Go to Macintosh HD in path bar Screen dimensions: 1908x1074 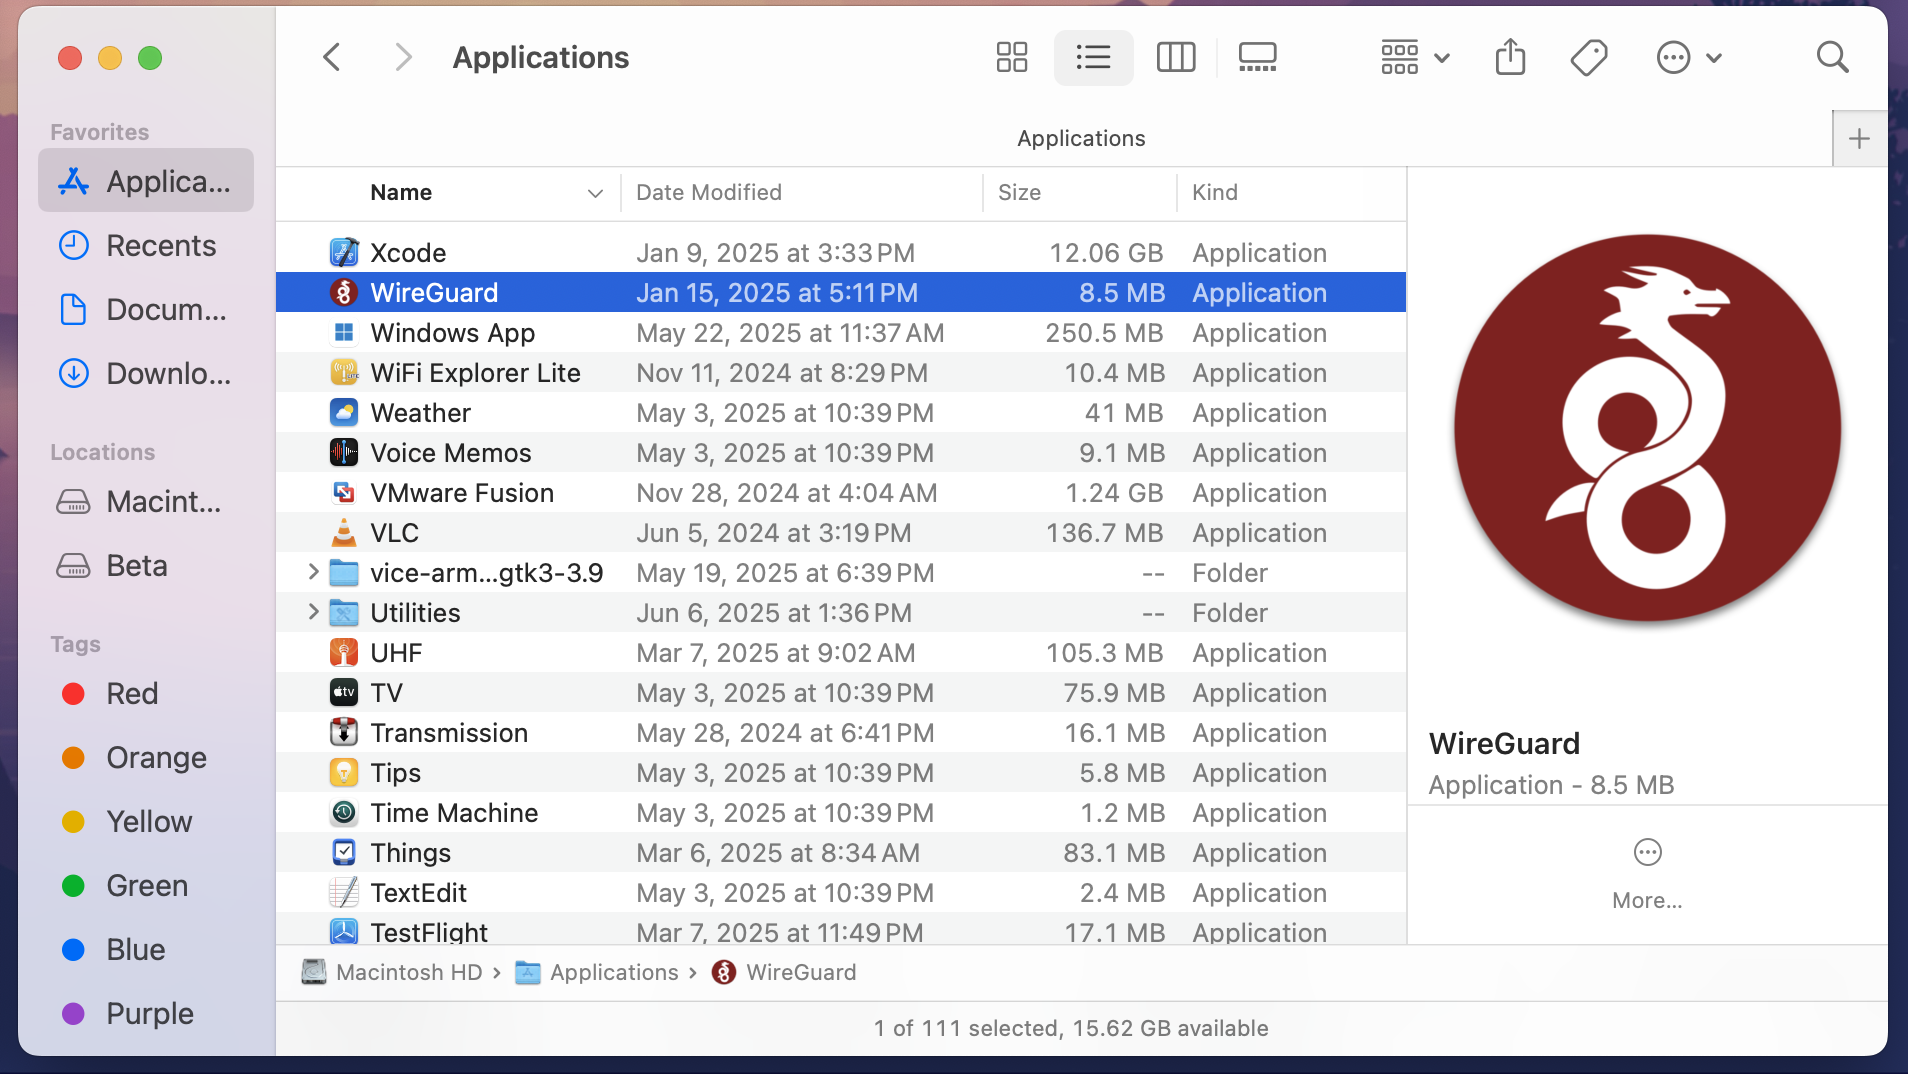pyautogui.click(x=392, y=972)
